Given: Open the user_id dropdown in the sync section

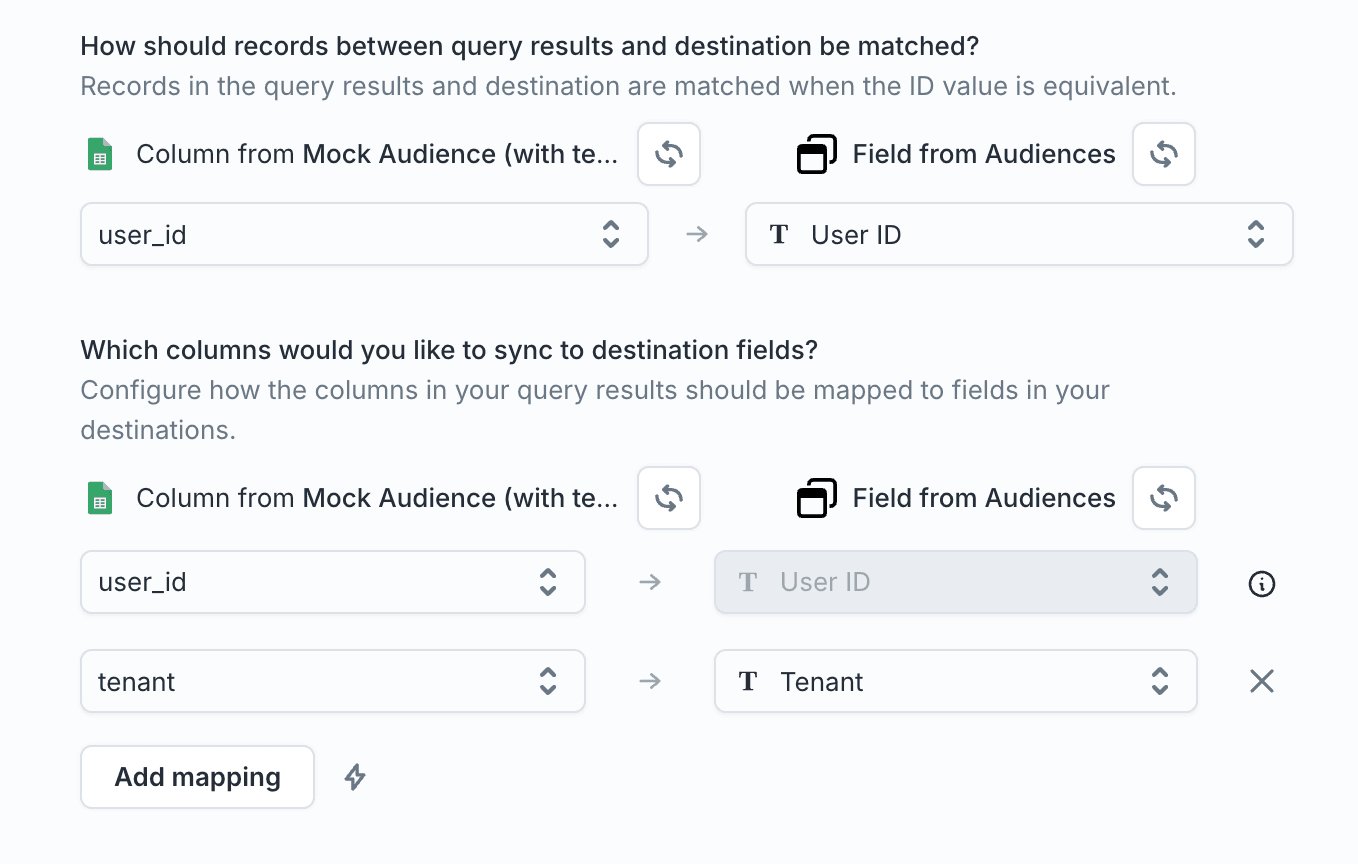Looking at the screenshot, I should point(332,581).
